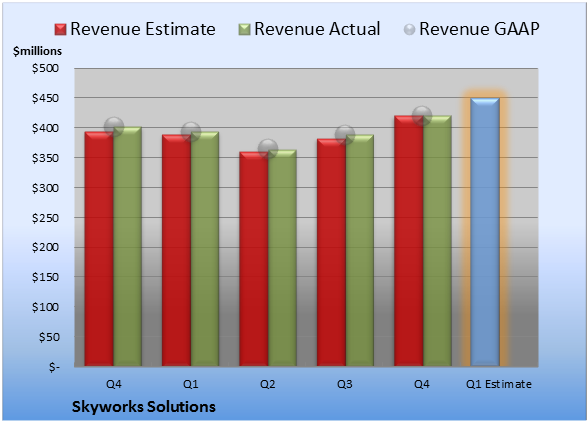
Task: Select the green Revenue Actual bar for Q2
Action: pos(282,258)
